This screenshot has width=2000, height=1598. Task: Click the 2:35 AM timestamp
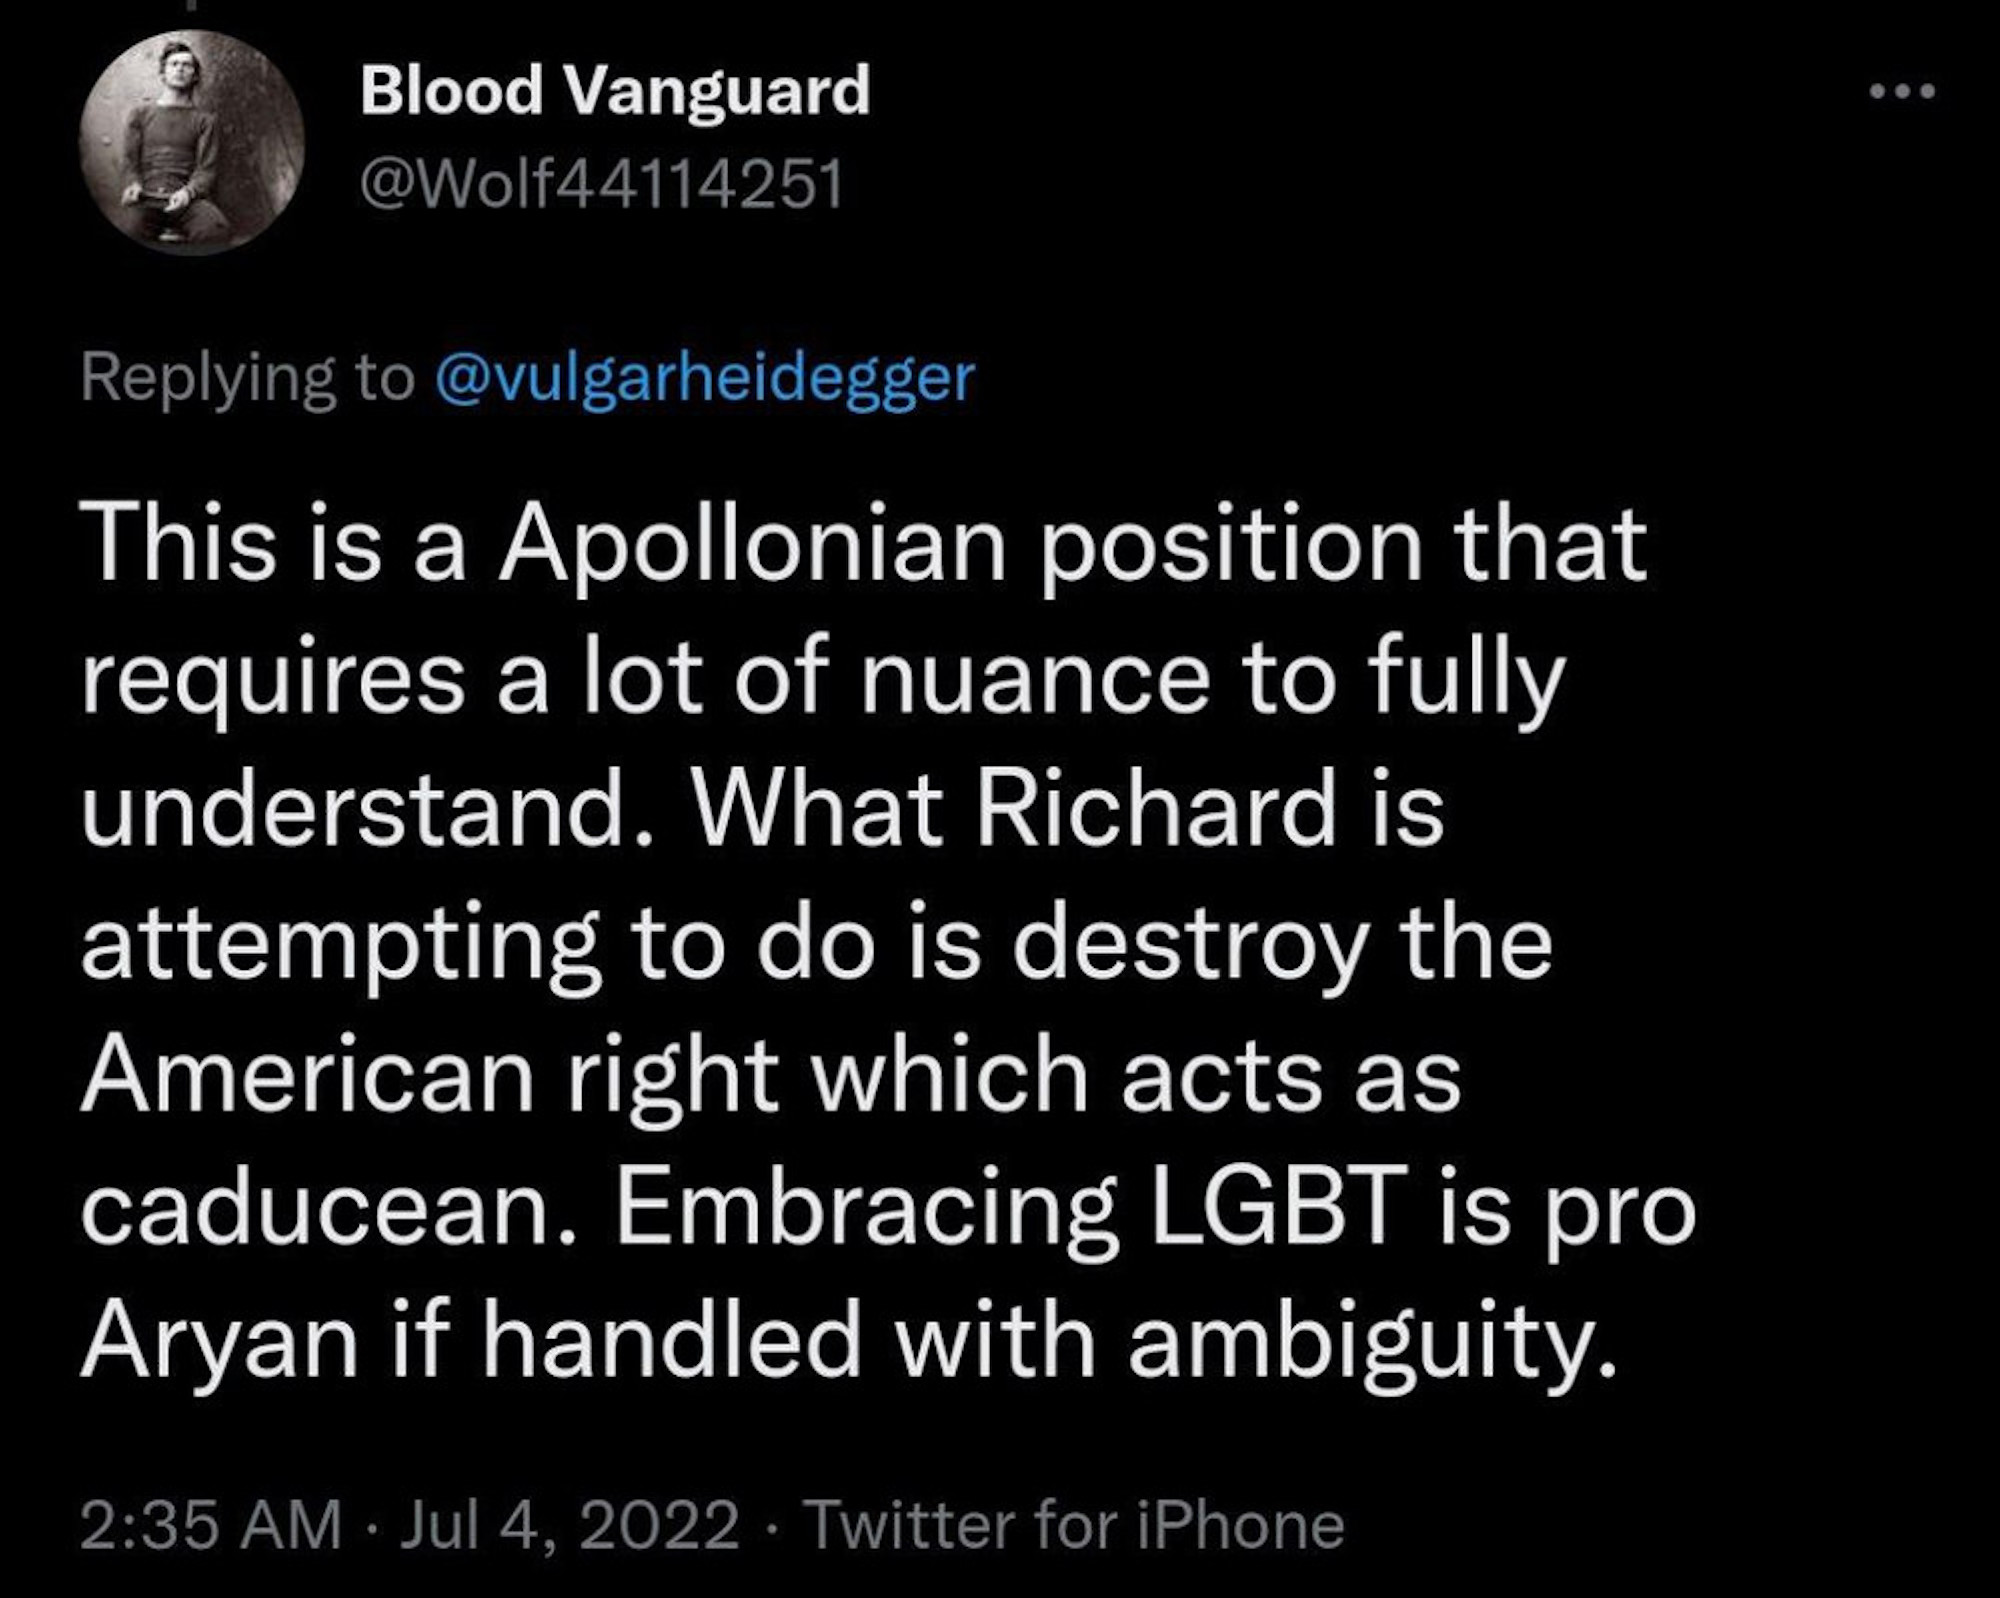point(210,1525)
